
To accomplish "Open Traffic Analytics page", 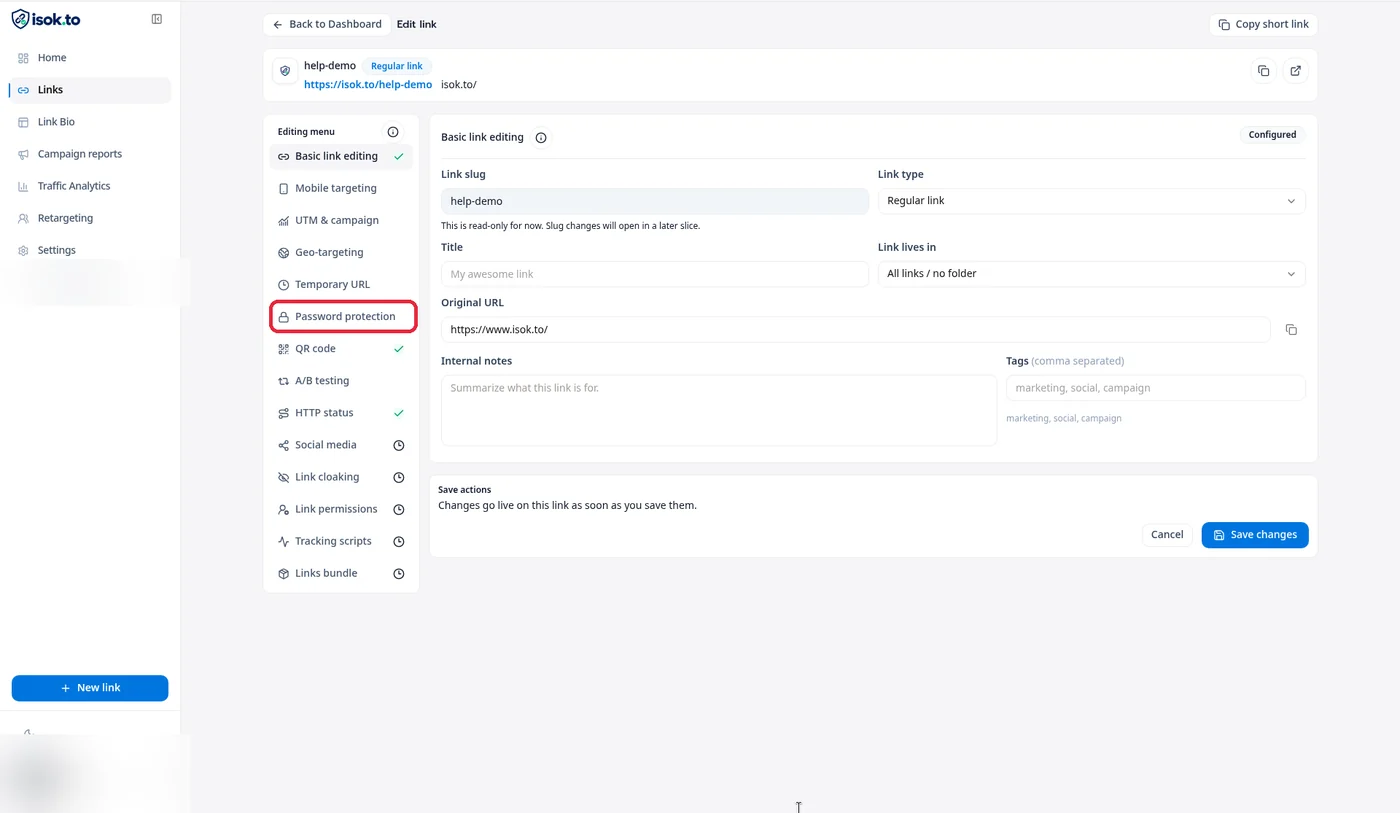I will point(90,186).
